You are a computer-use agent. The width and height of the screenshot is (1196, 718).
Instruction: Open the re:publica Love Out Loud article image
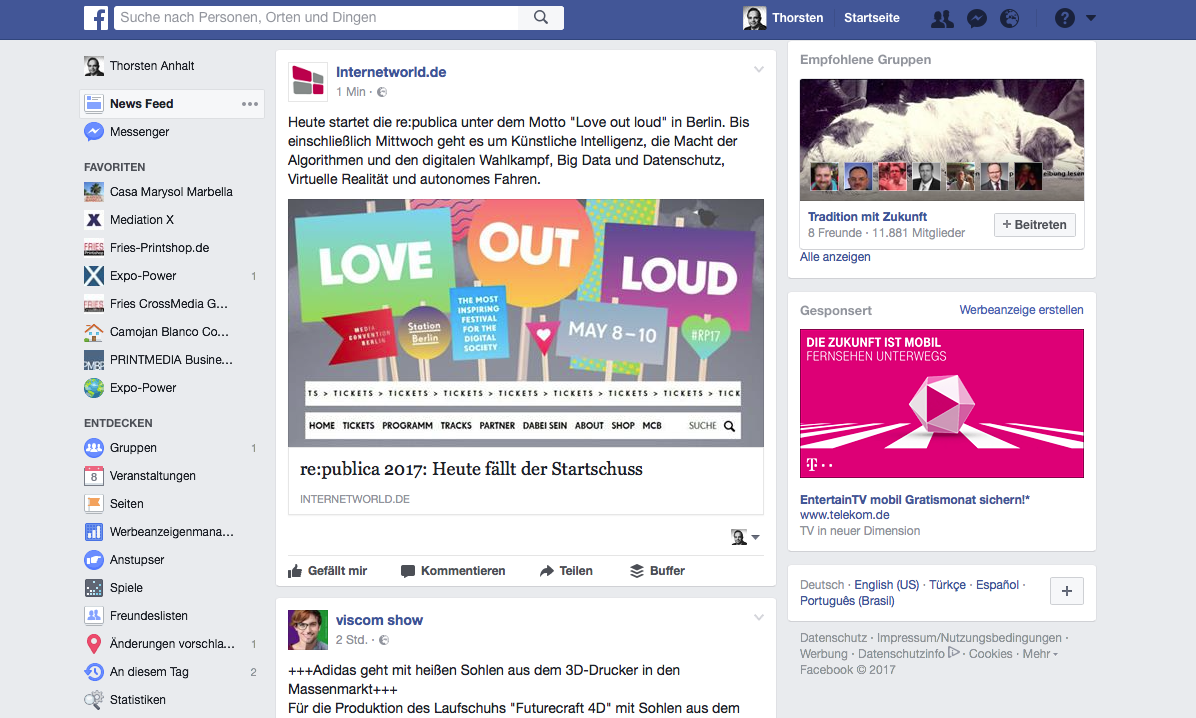[526, 323]
